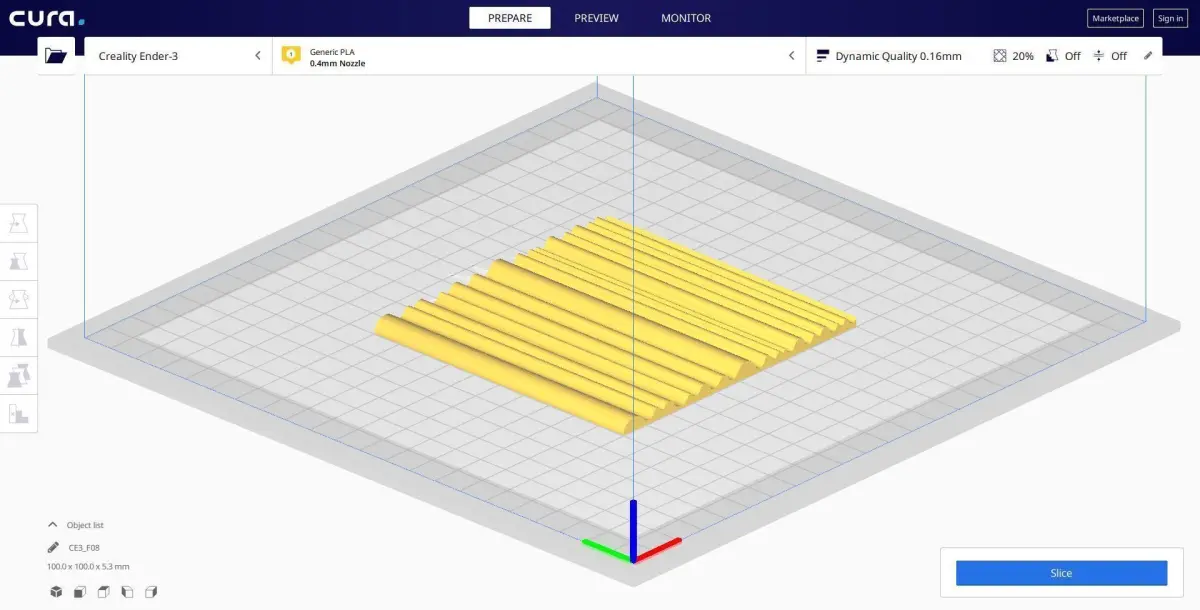This screenshot has height=610, width=1200.
Task: Click the 20% infill setting
Action: (x=1013, y=56)
